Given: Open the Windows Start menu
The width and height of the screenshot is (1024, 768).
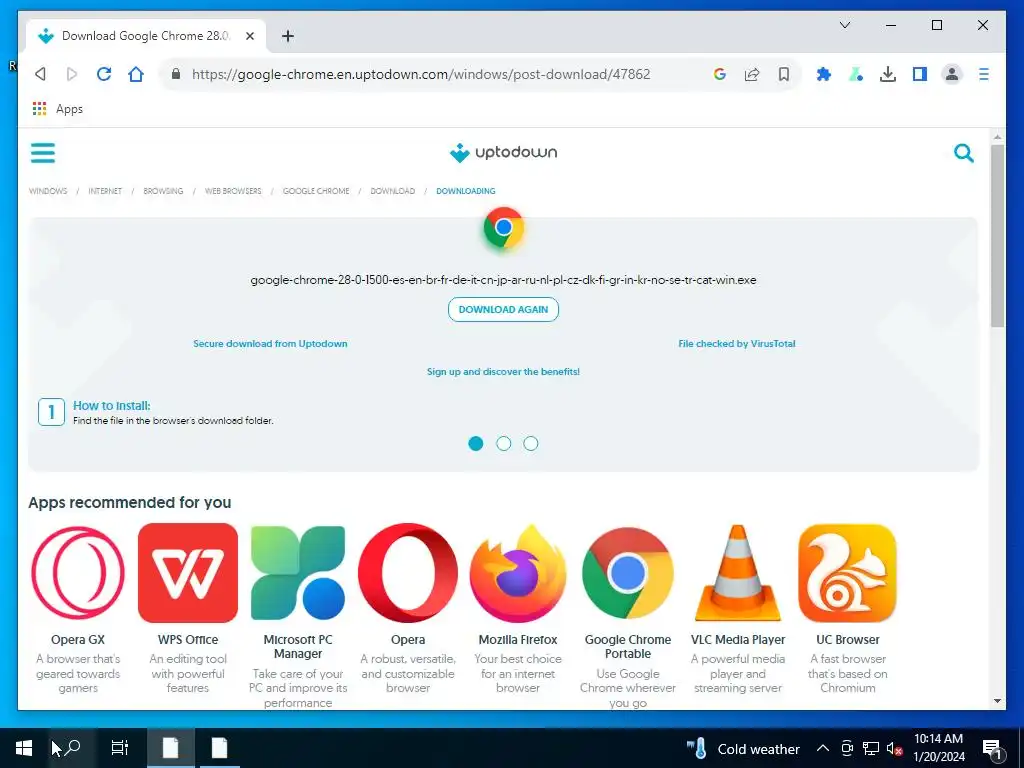Looking at the screenshot, I should 24,748.
